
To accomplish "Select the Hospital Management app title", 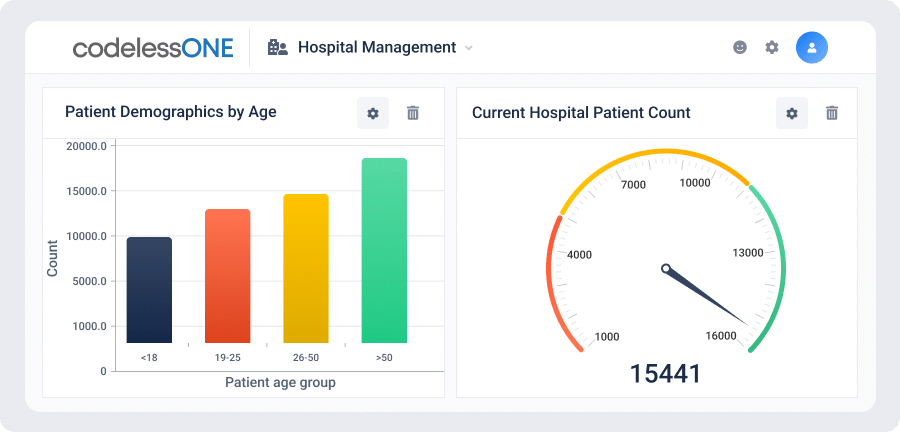I will click(377, 47).
